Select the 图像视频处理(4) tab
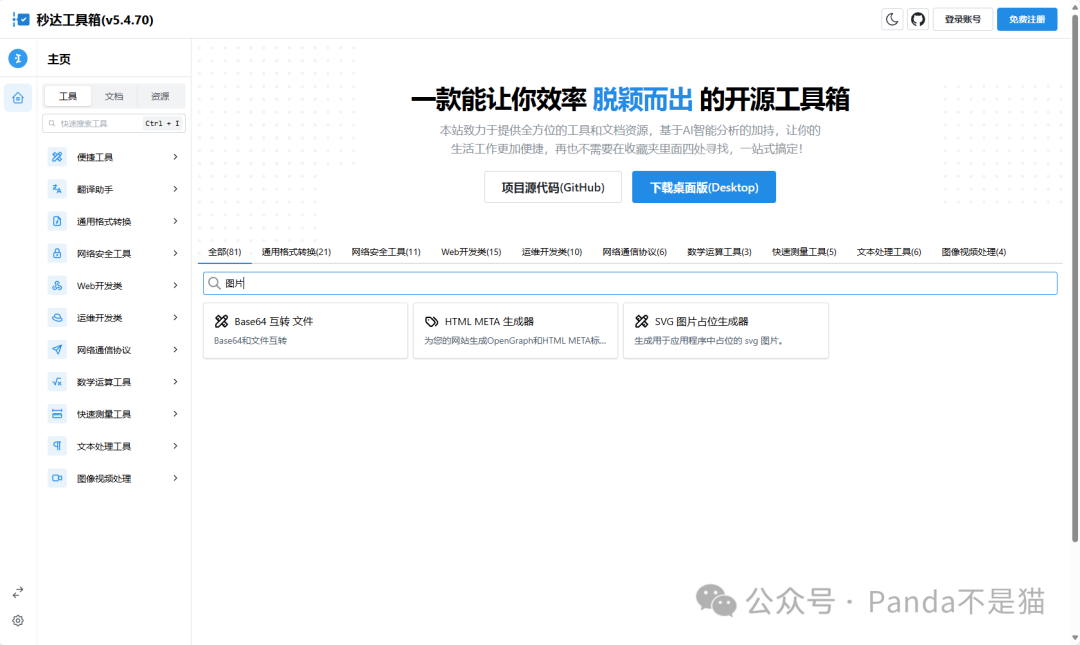 (x=973, y=252)
